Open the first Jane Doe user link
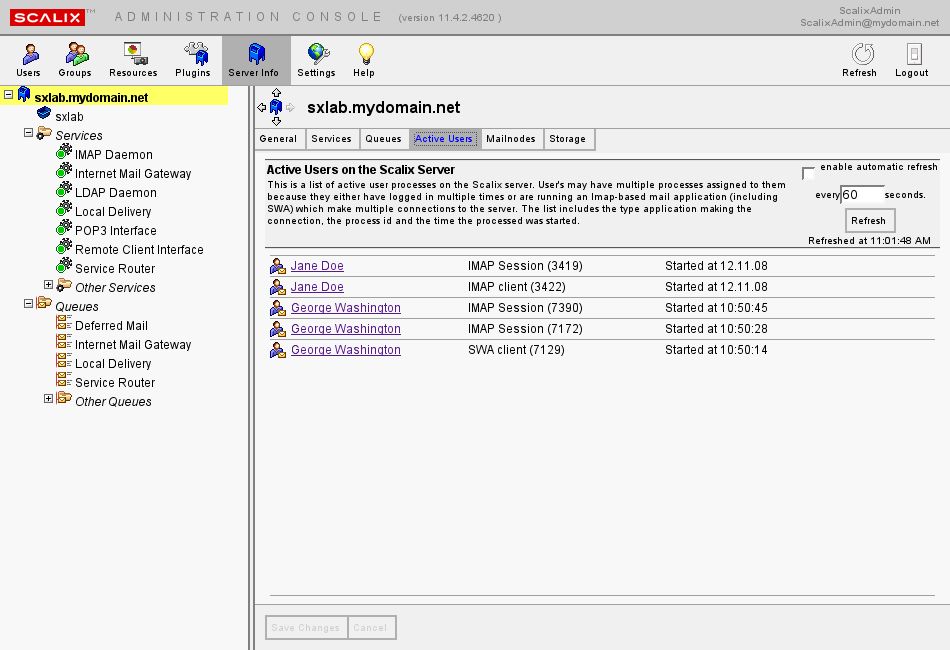Viewport: 950px width, 650px height. [317, 266]
